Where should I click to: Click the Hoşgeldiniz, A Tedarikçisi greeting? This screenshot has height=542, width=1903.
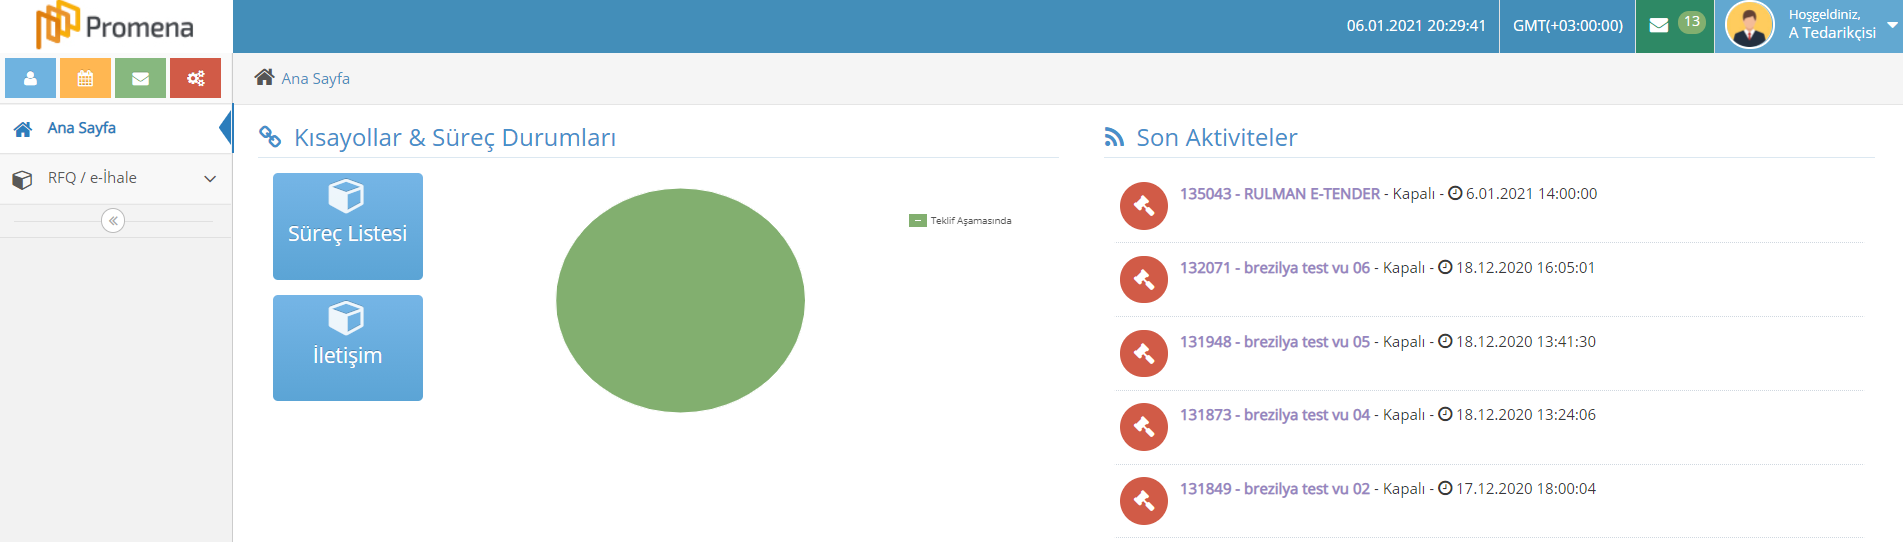click(x=1832, y=24)
